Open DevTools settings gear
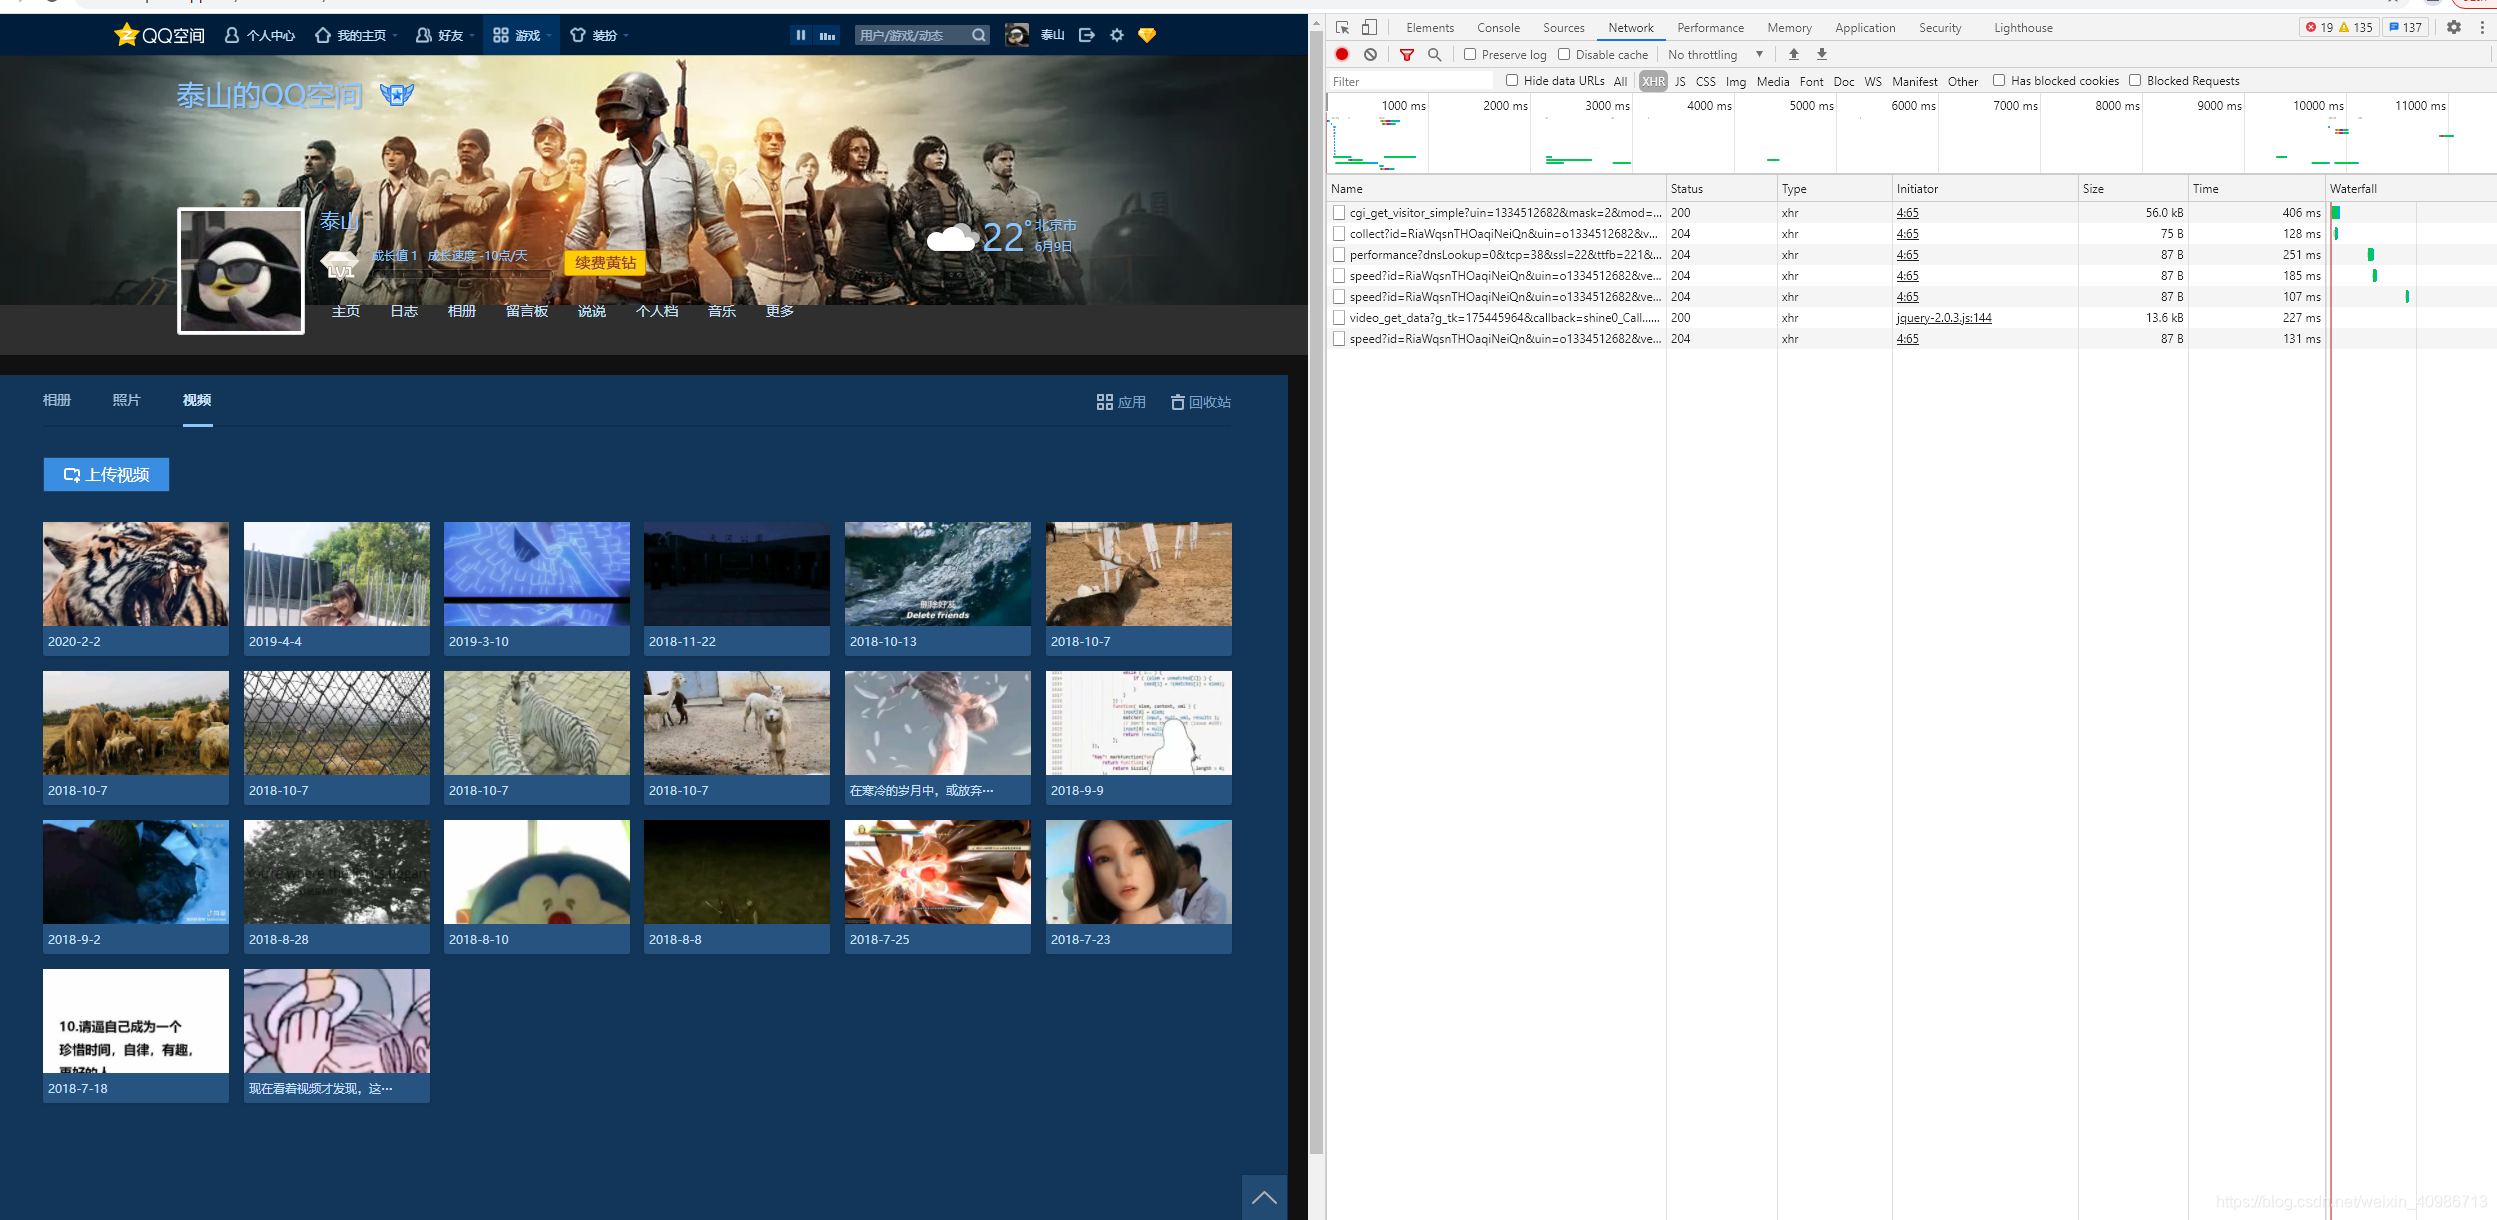 pos(2453,28)
